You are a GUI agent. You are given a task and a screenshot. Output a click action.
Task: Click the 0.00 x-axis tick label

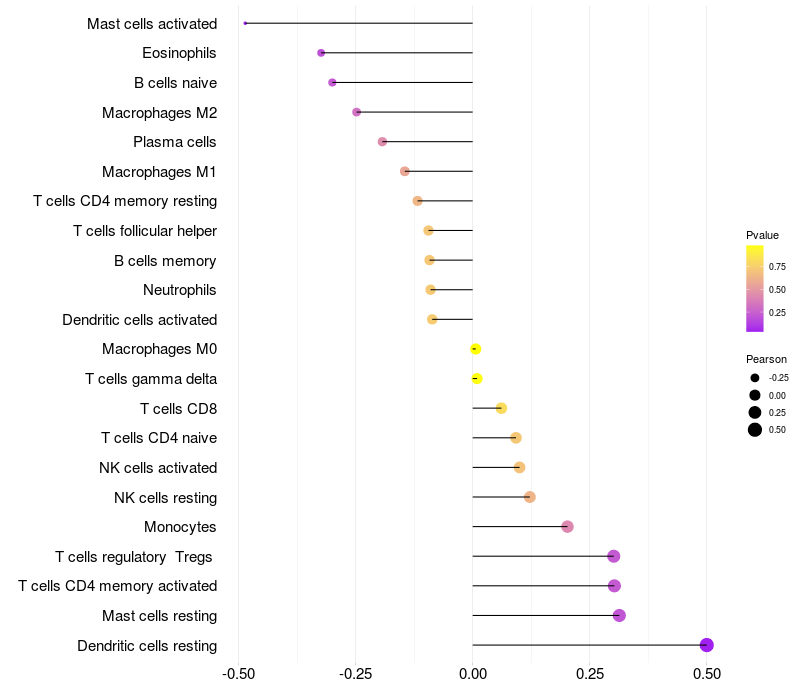[x=472, y=674]
